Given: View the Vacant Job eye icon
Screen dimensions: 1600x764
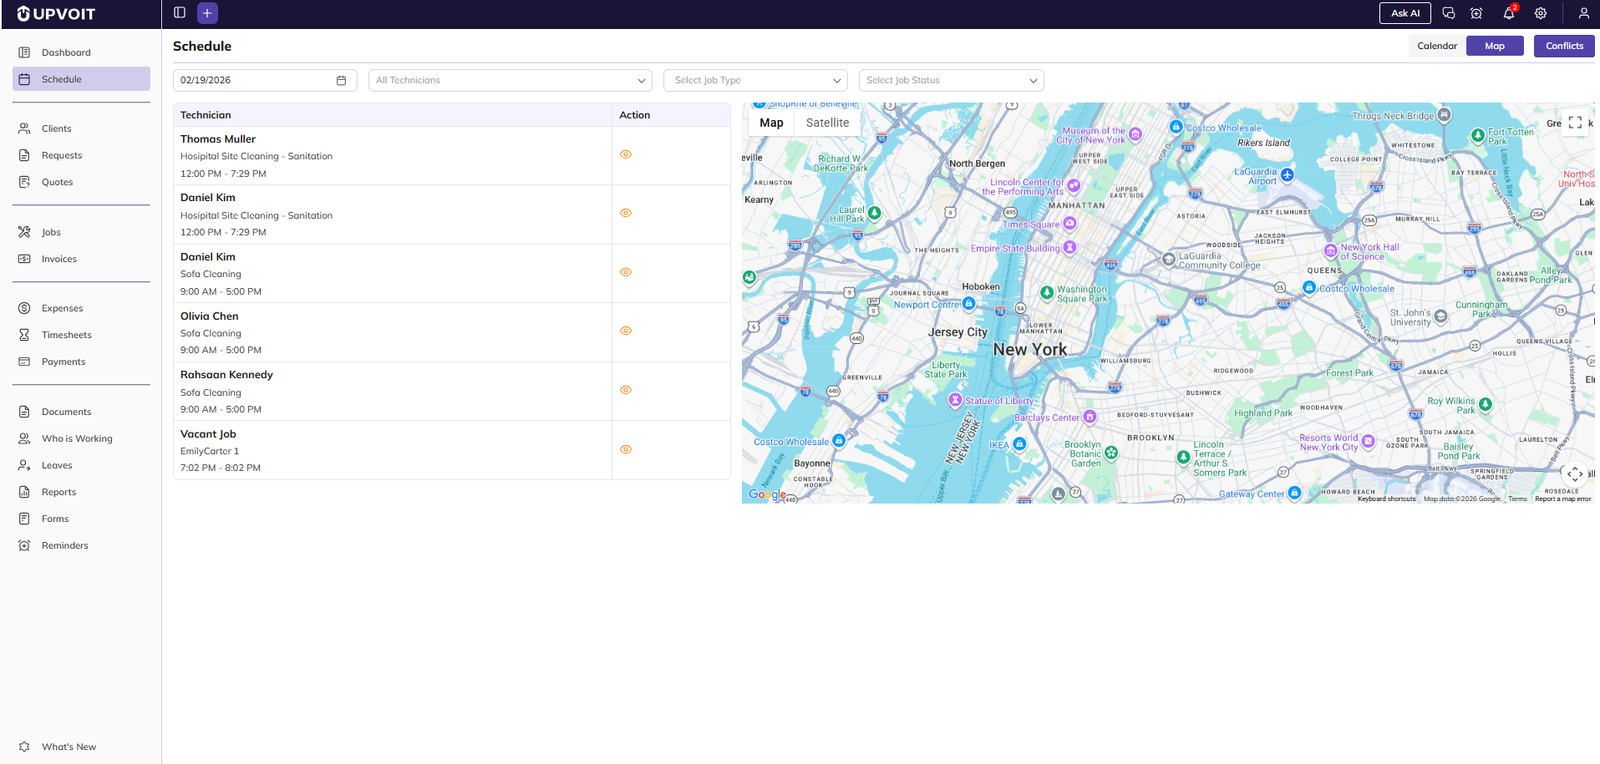Looking at the screenshot, I should coord(626,450).
